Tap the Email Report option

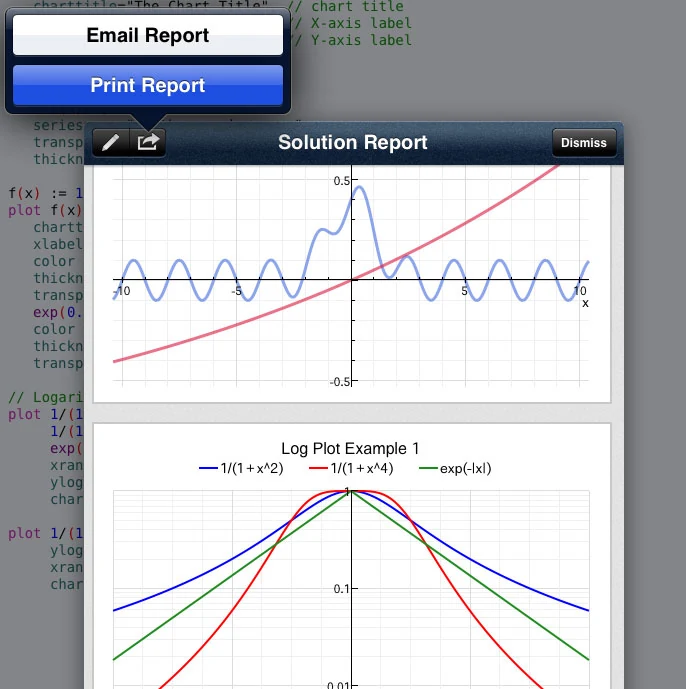coord(148,35)
